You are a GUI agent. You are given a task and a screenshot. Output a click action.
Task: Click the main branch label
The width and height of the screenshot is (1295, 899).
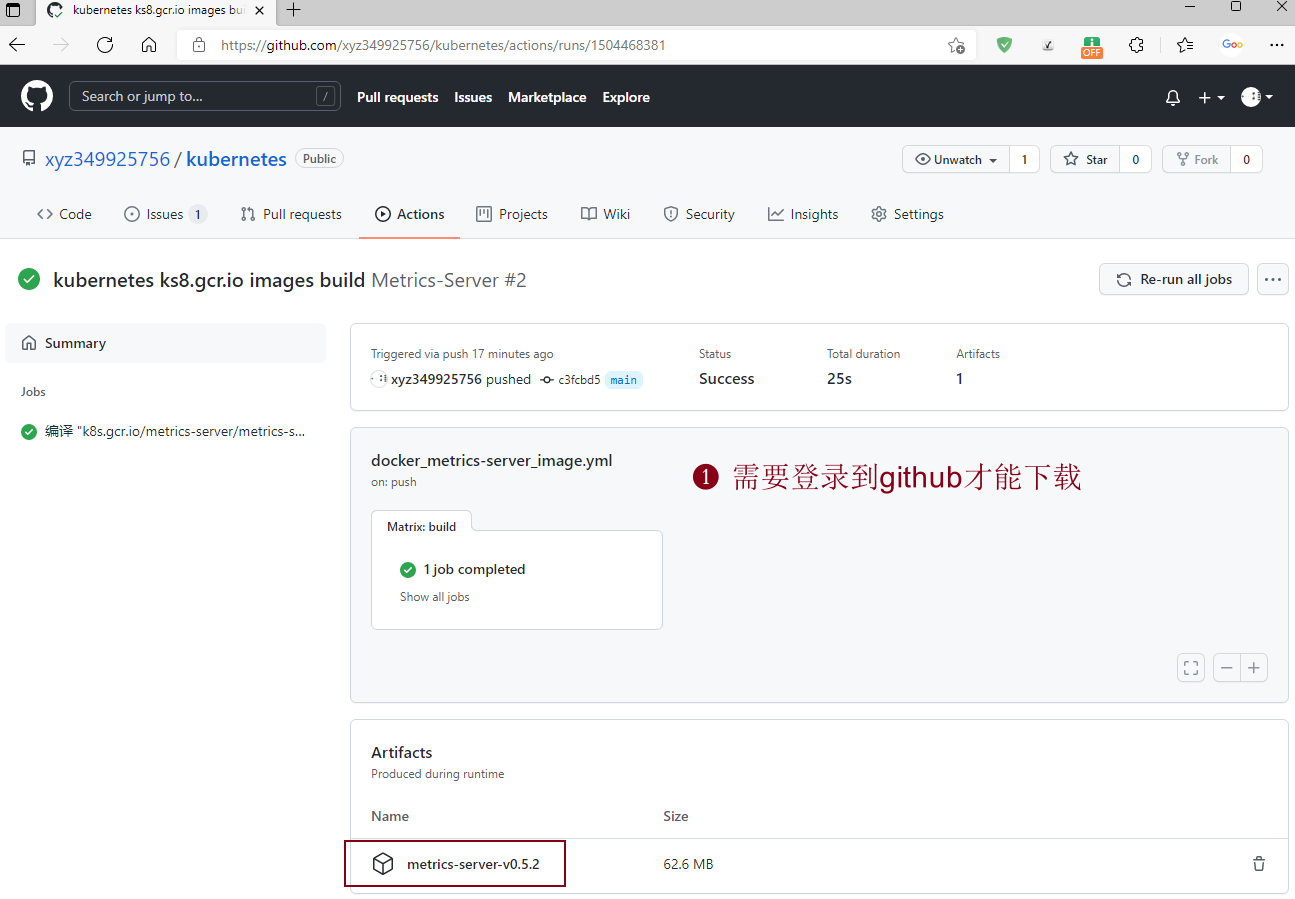click(x=624, y=380)
